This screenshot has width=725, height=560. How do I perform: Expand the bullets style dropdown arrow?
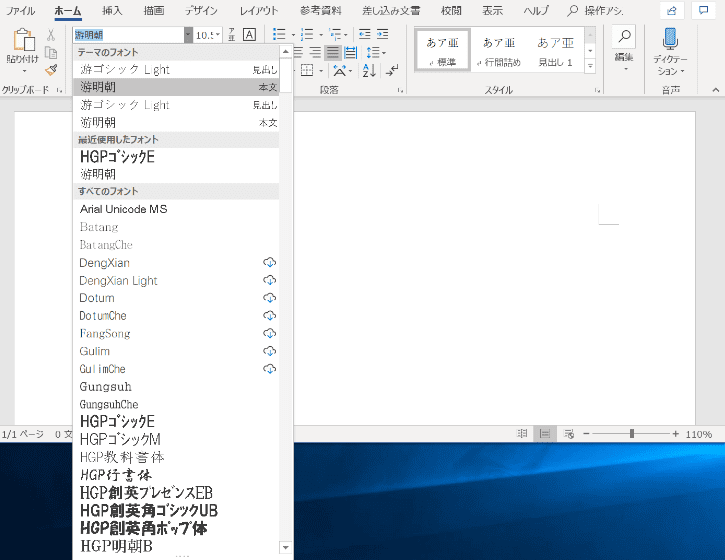(293, 35)
